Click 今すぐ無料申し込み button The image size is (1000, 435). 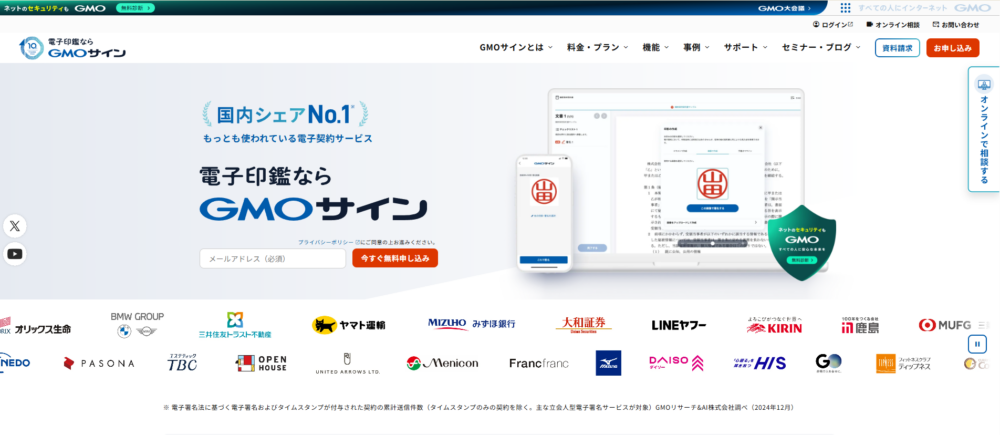coord(395,258)
